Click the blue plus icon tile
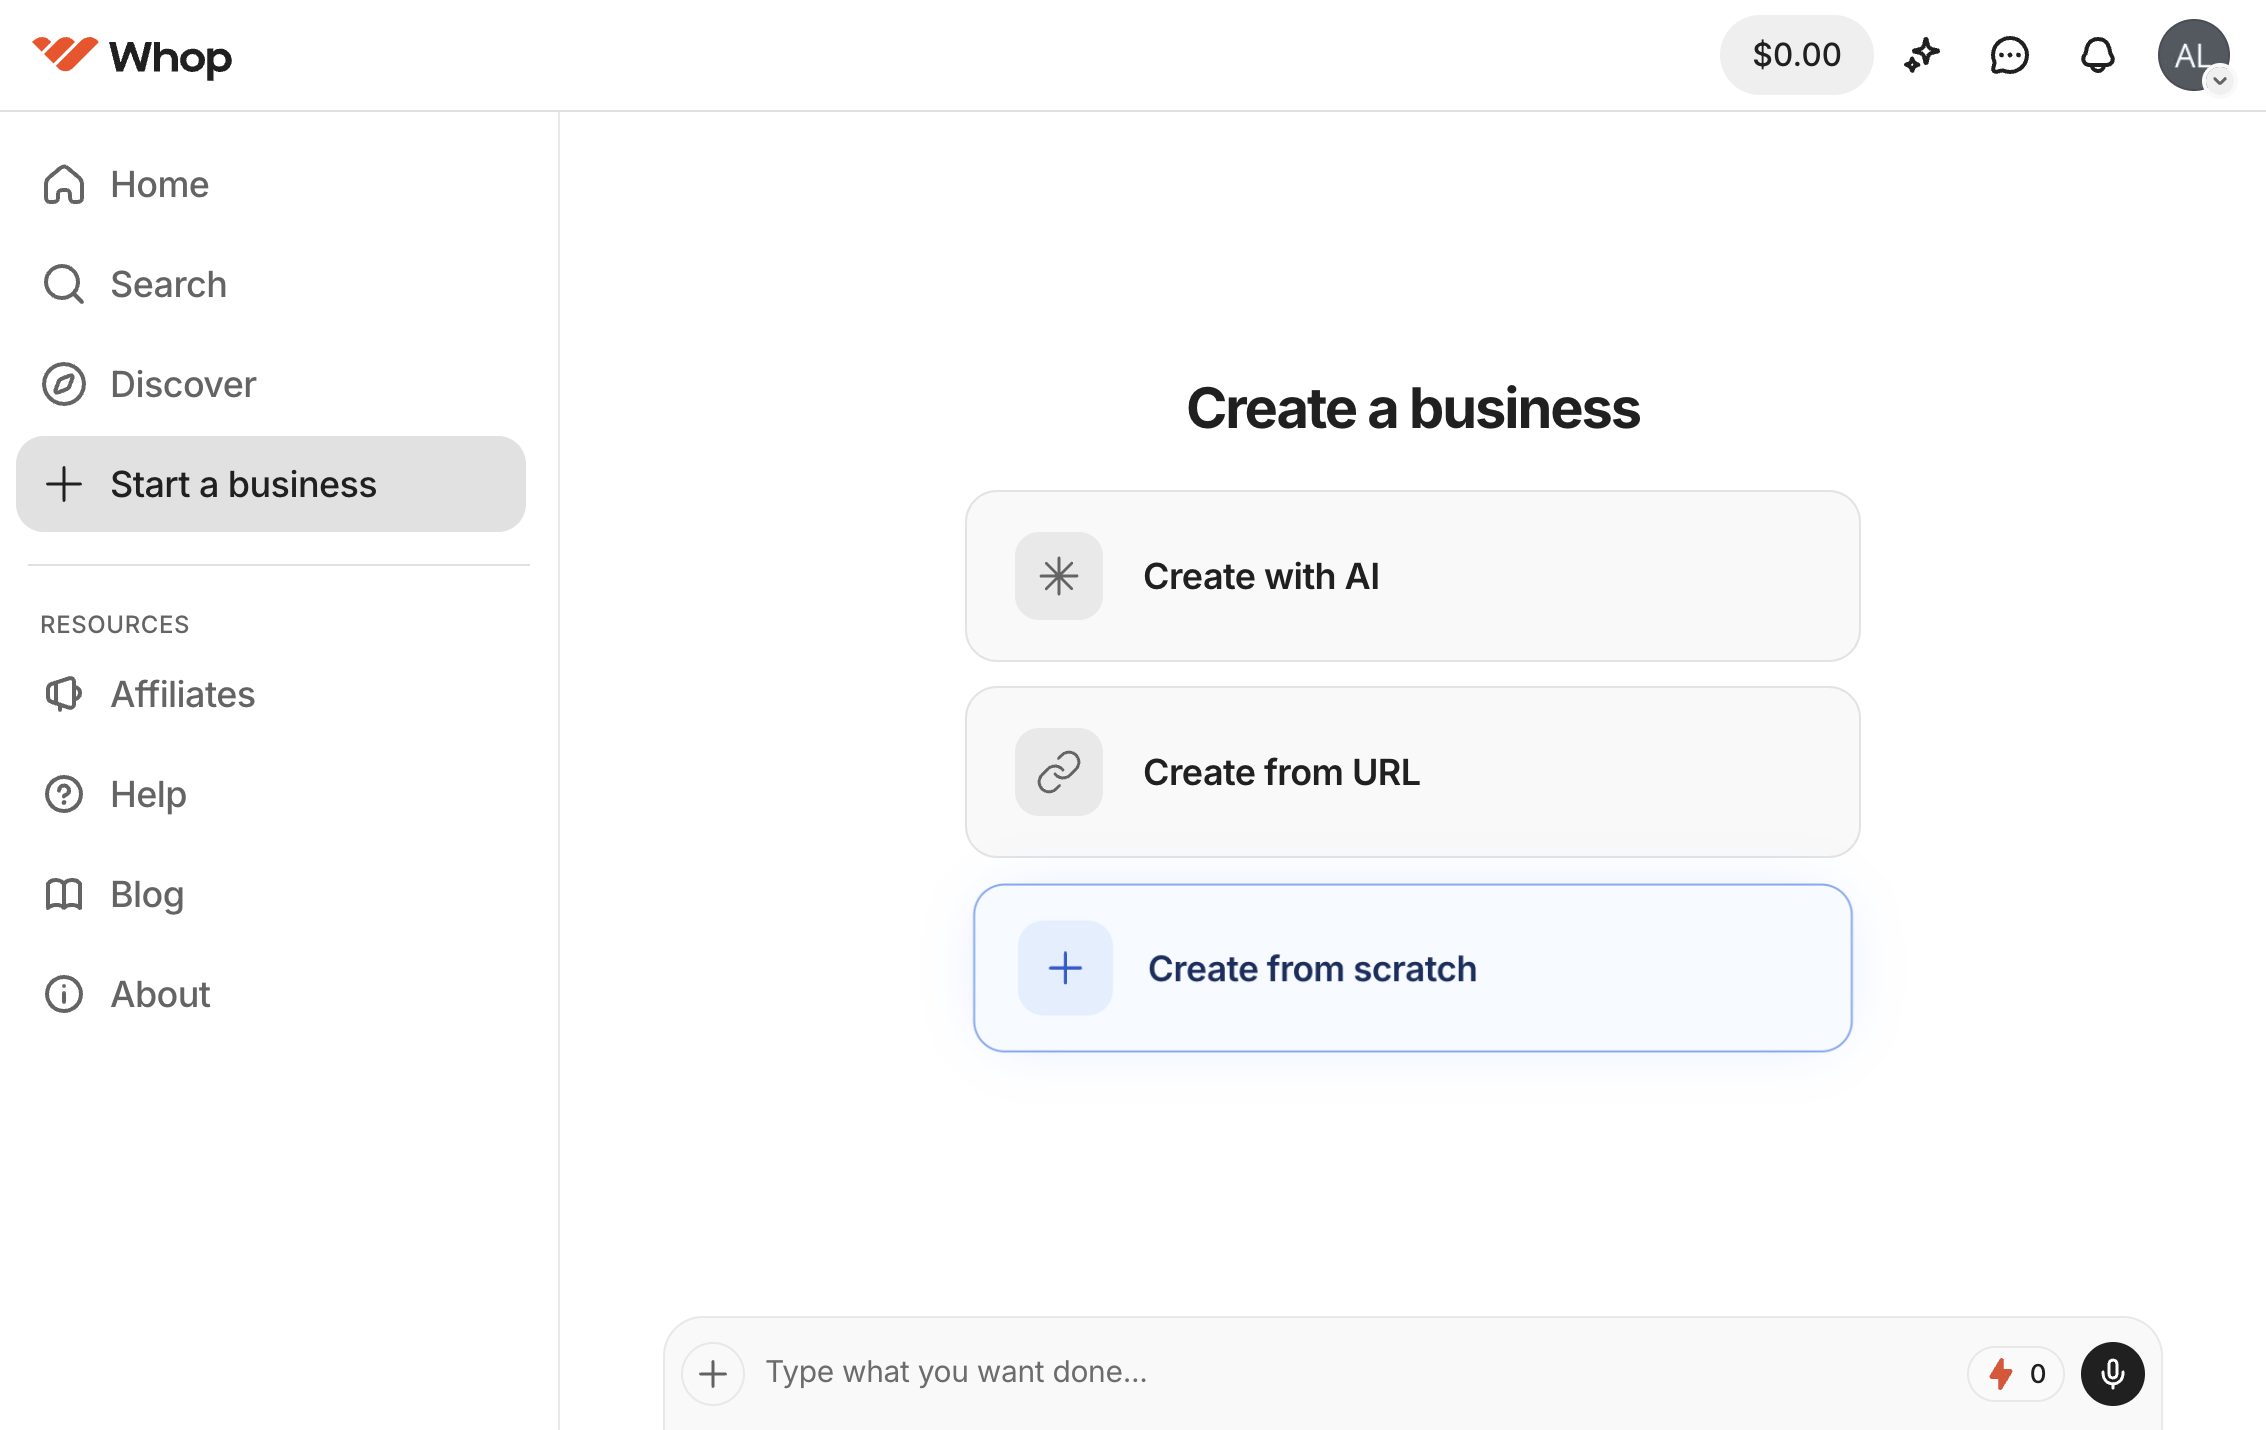Screen dimensions: 2266x1430 tap(1065, 968)
